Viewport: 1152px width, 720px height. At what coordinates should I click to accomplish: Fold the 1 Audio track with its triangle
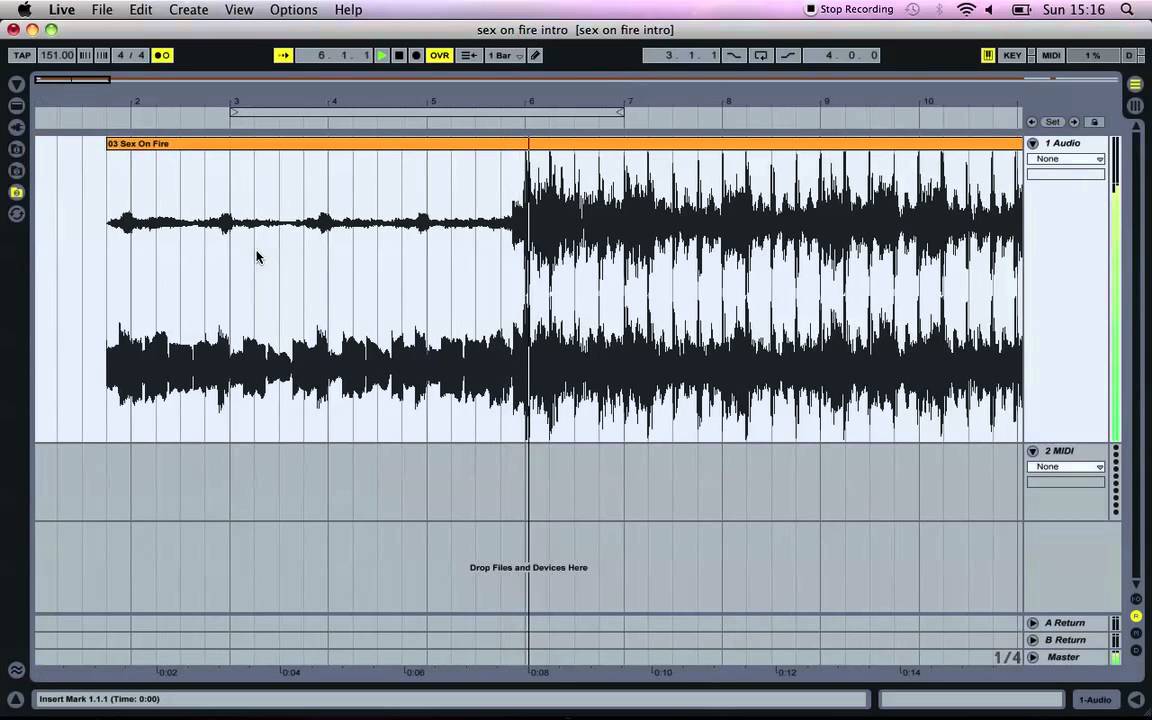tap(1033, 143)
